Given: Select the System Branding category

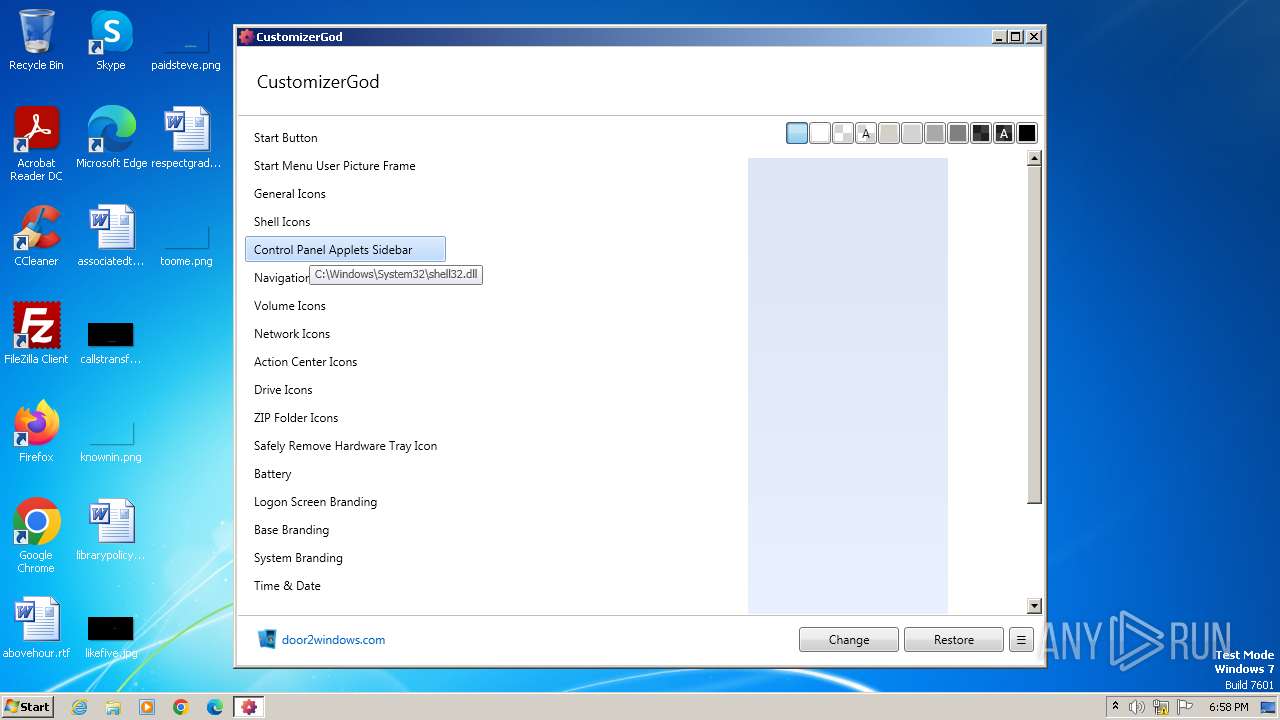Looking at the screenshot, I should click(345, 558).
